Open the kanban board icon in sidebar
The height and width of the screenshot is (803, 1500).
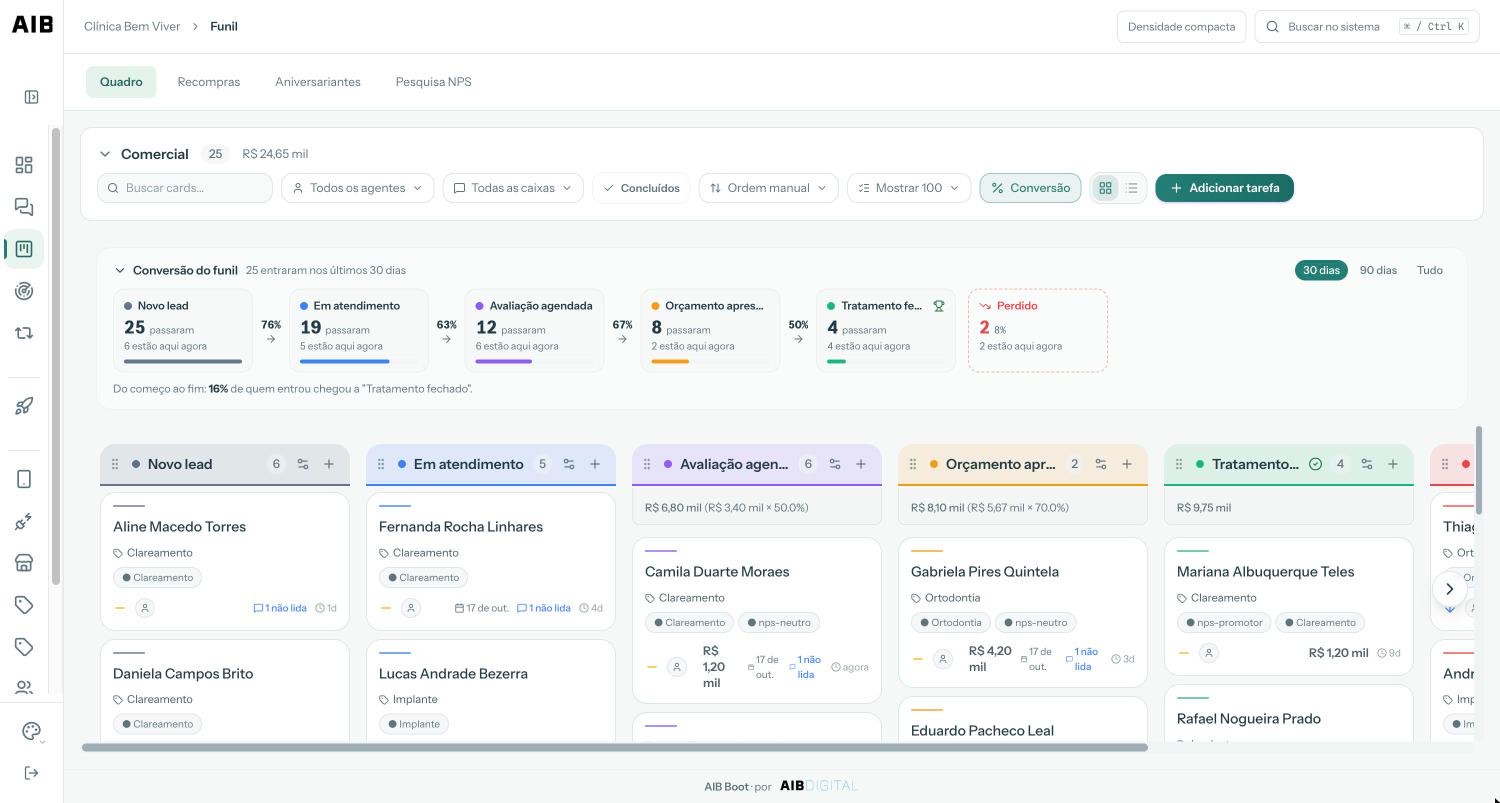24,249
